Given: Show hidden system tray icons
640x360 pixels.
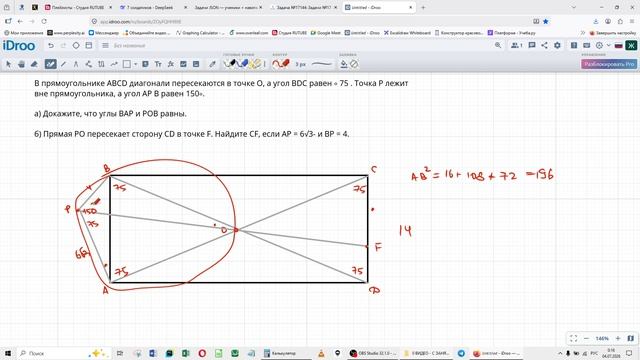Looking at the screenshot, I should point(560,353).
